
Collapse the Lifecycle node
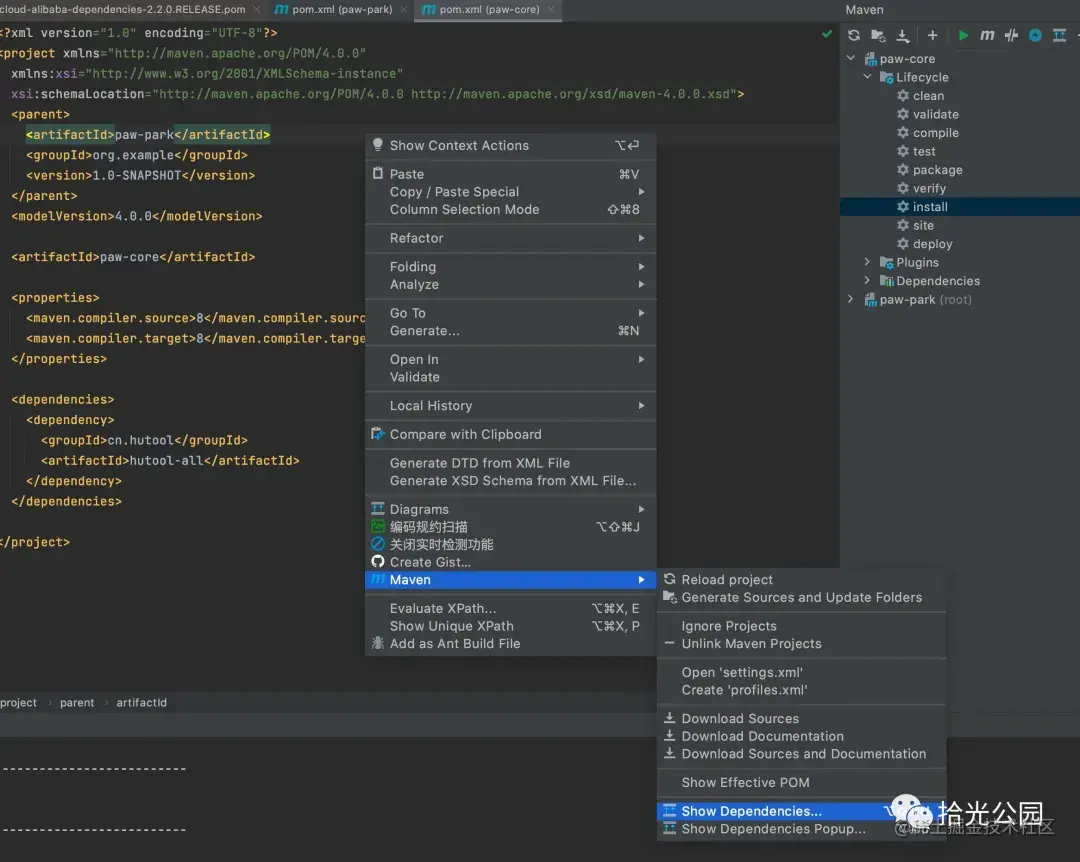click(x=868, y=77)
